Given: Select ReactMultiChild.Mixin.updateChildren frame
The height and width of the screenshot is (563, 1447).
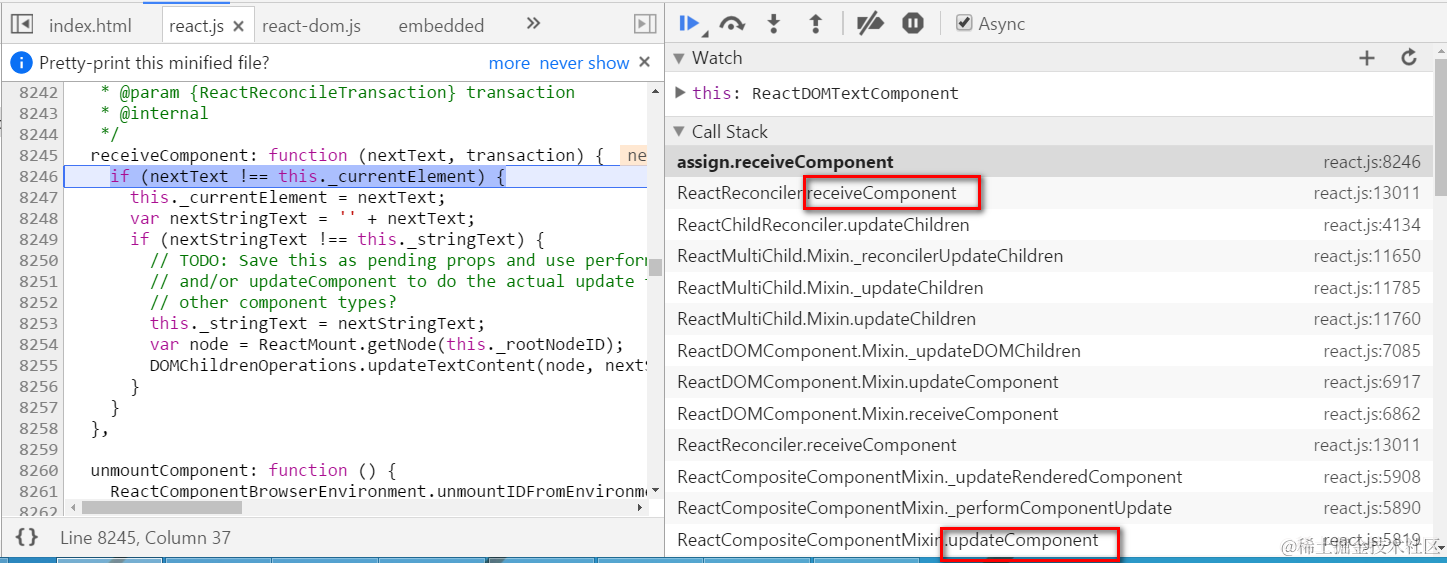Looking at the screenshot, I should coord(1048,319).
